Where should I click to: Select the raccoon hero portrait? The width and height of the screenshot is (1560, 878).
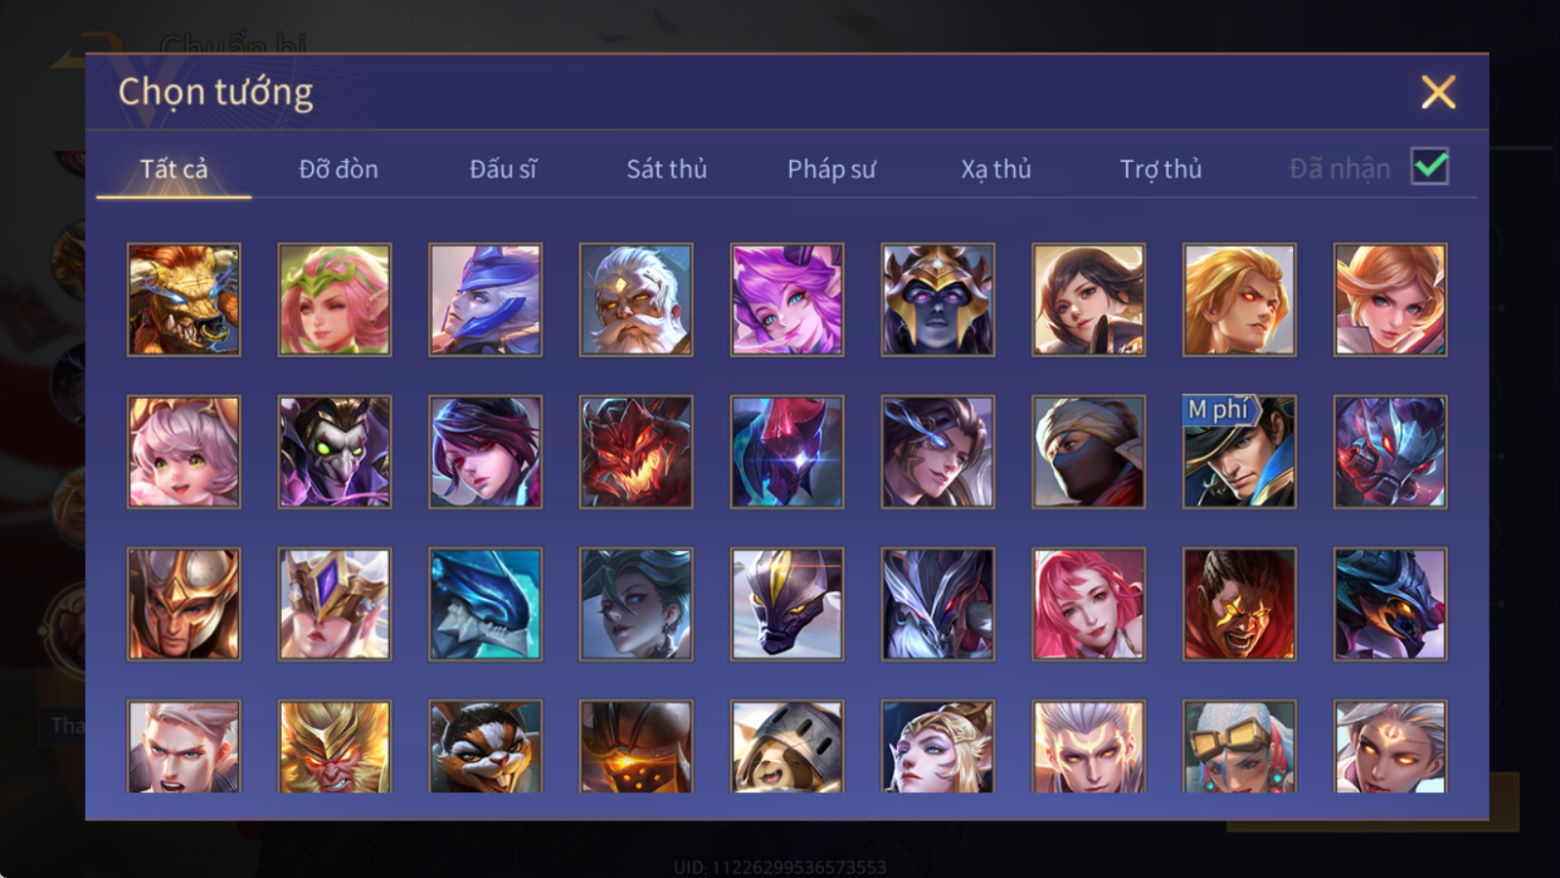(x=485, y=746)
